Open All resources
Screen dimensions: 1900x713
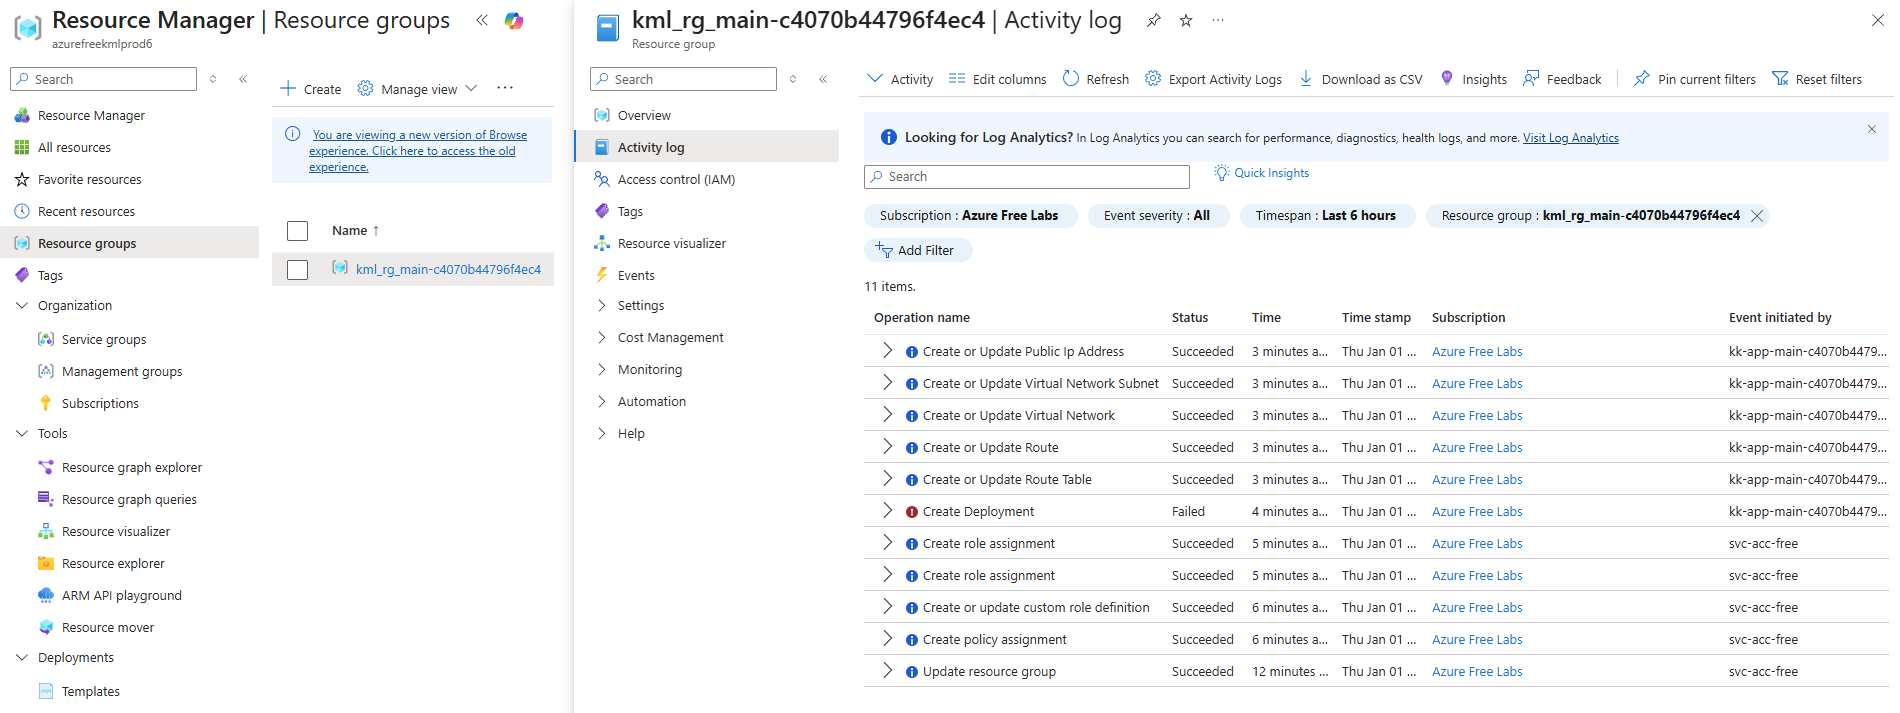(x=74, y=147)
